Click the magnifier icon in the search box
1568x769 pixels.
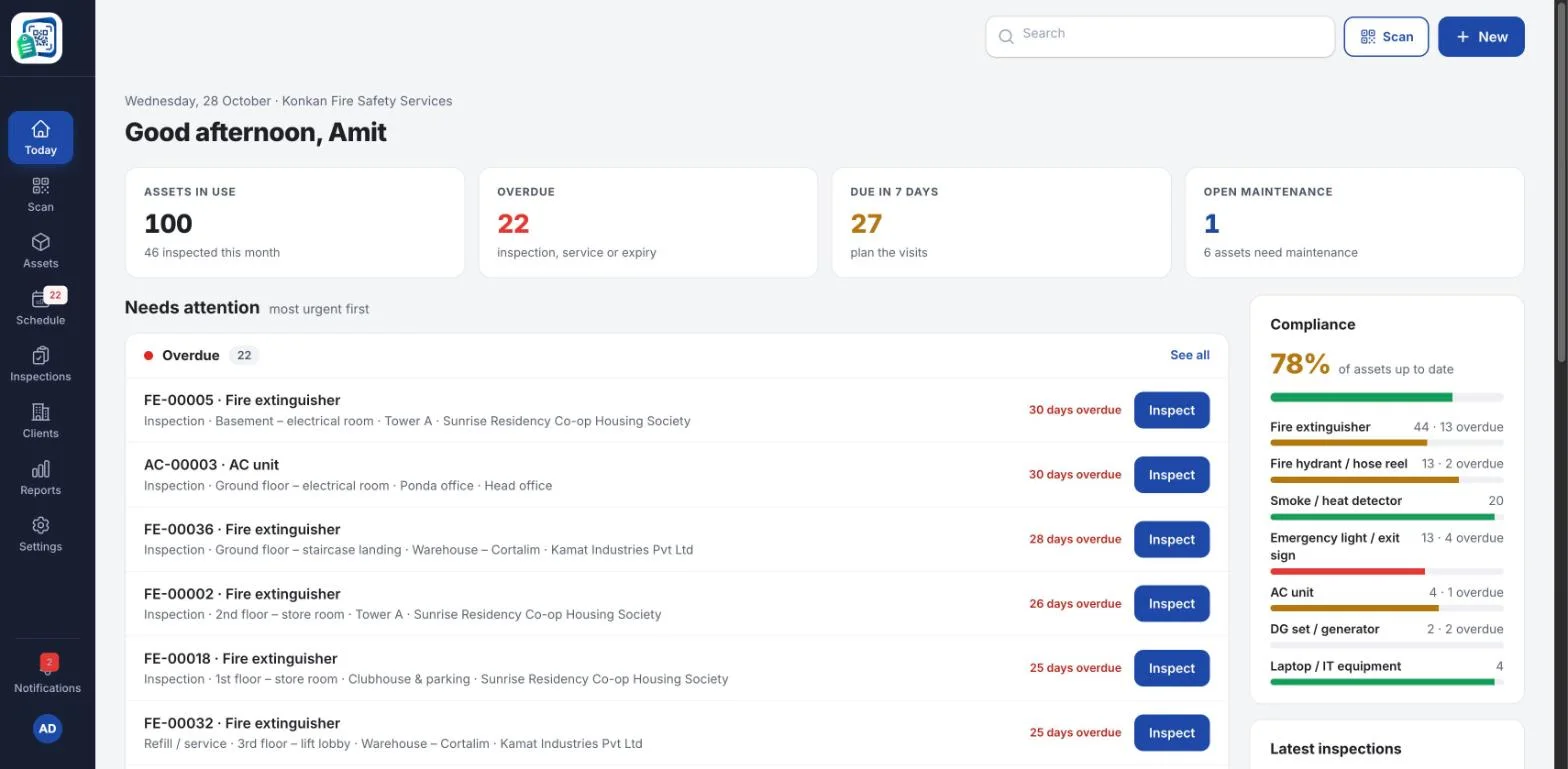point(1006,37)
